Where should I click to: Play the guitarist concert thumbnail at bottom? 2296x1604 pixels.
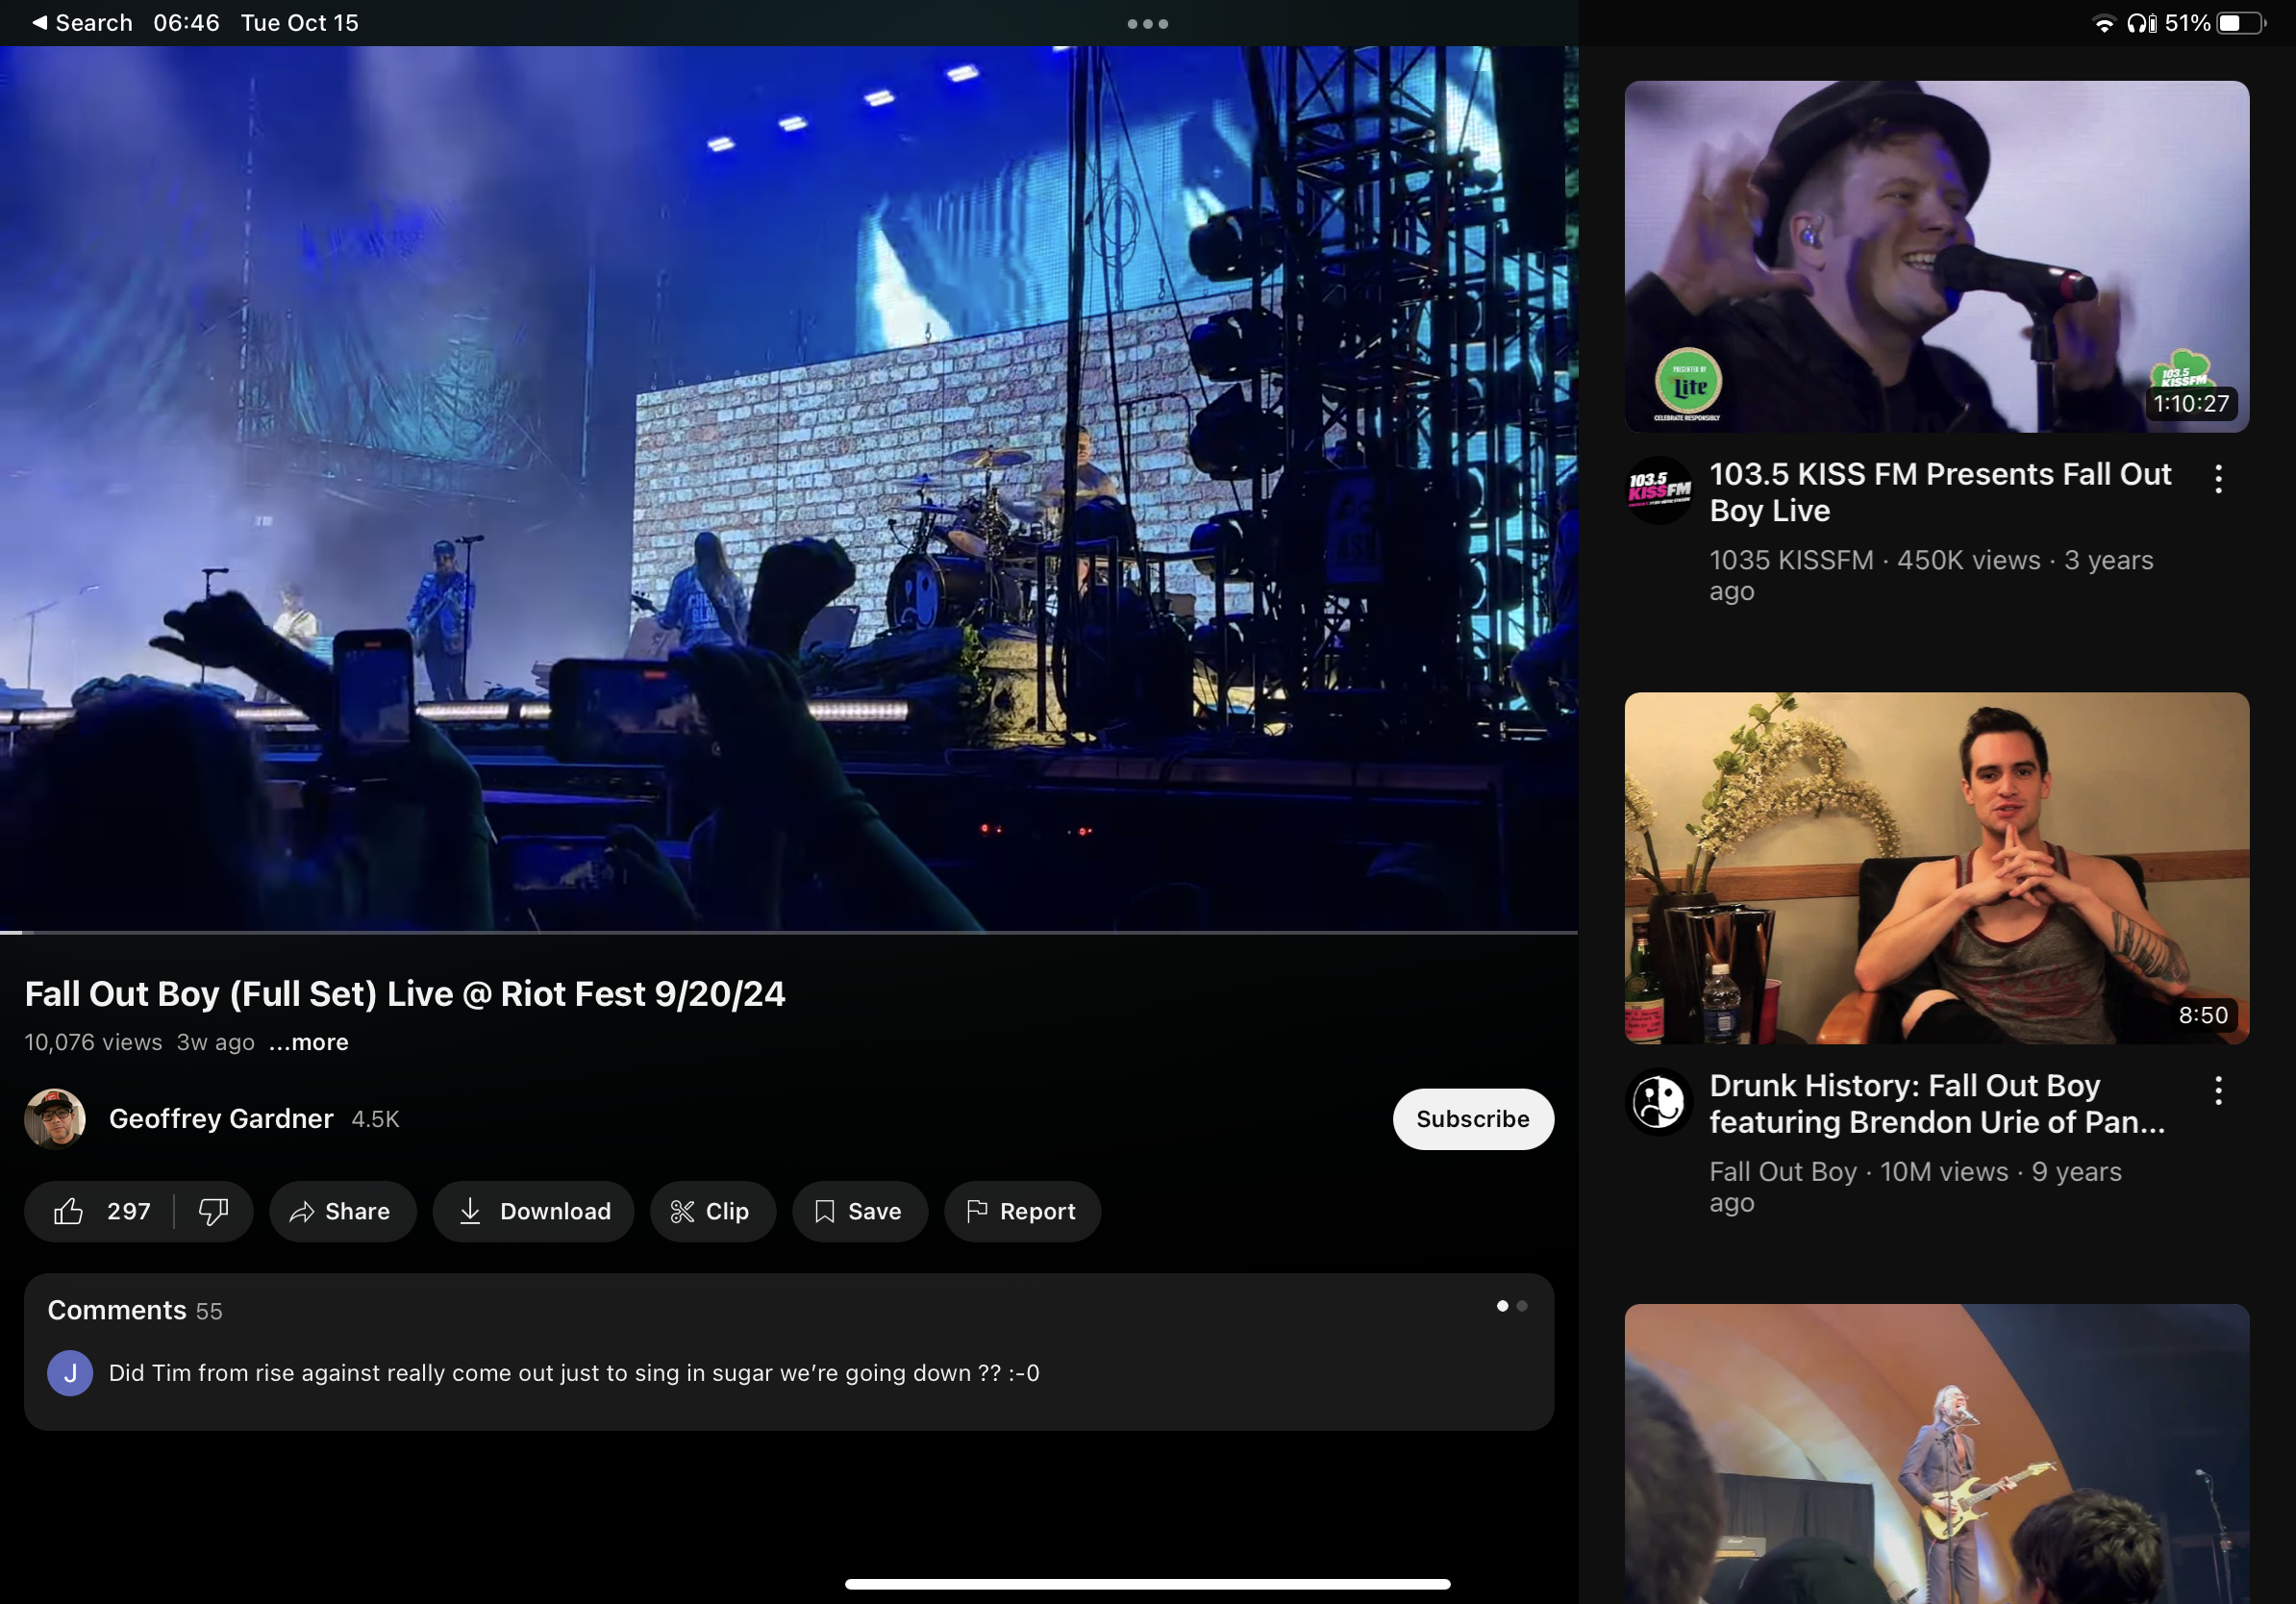click(x=1937, y=1454)
